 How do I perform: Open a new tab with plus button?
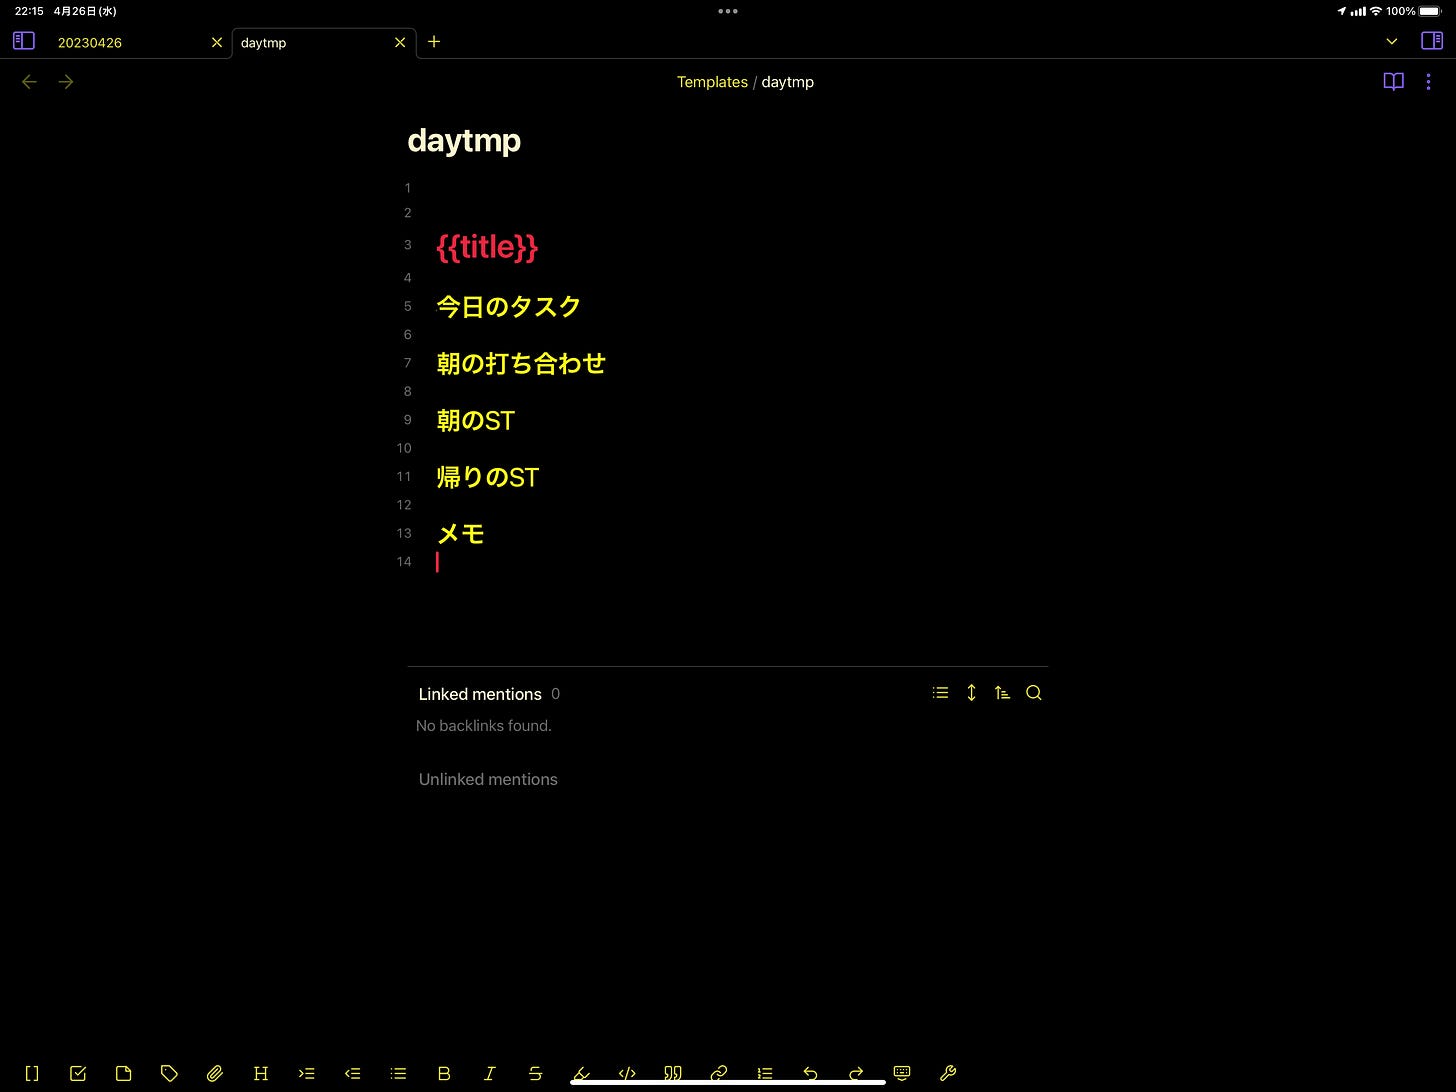tap(434, 41)
